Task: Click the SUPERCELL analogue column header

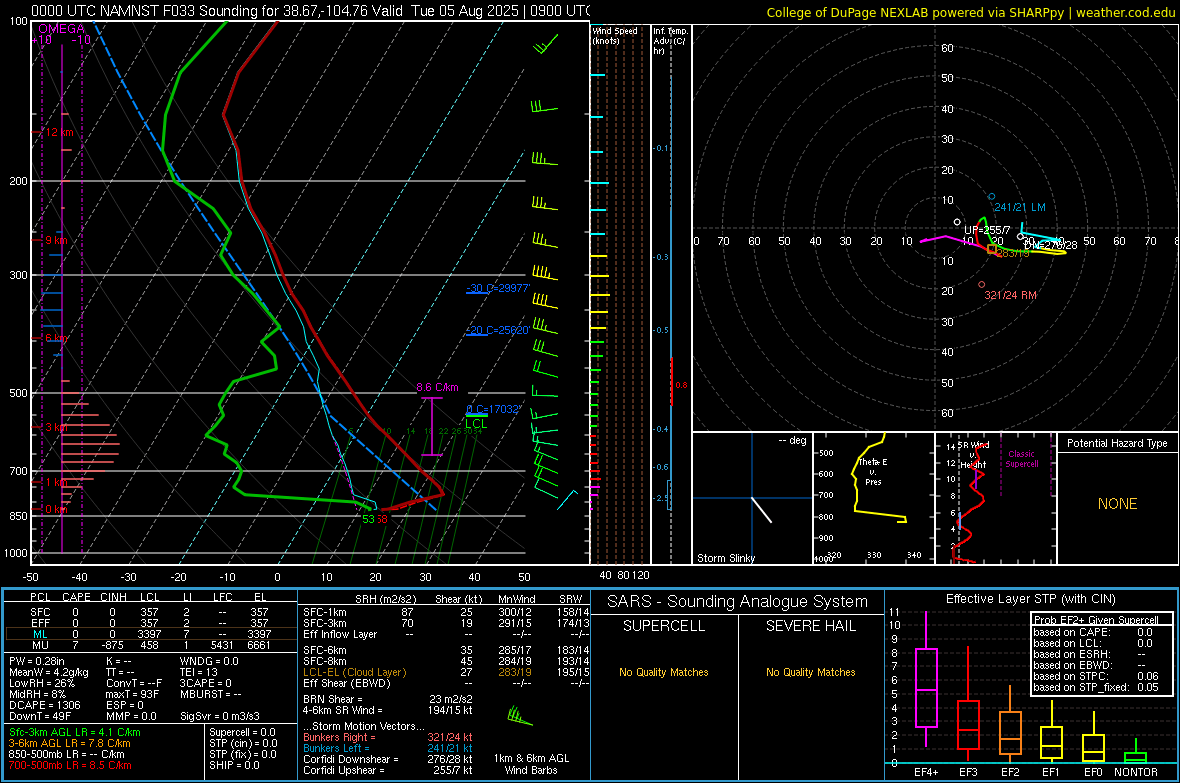Action: [x=664, y=626]
